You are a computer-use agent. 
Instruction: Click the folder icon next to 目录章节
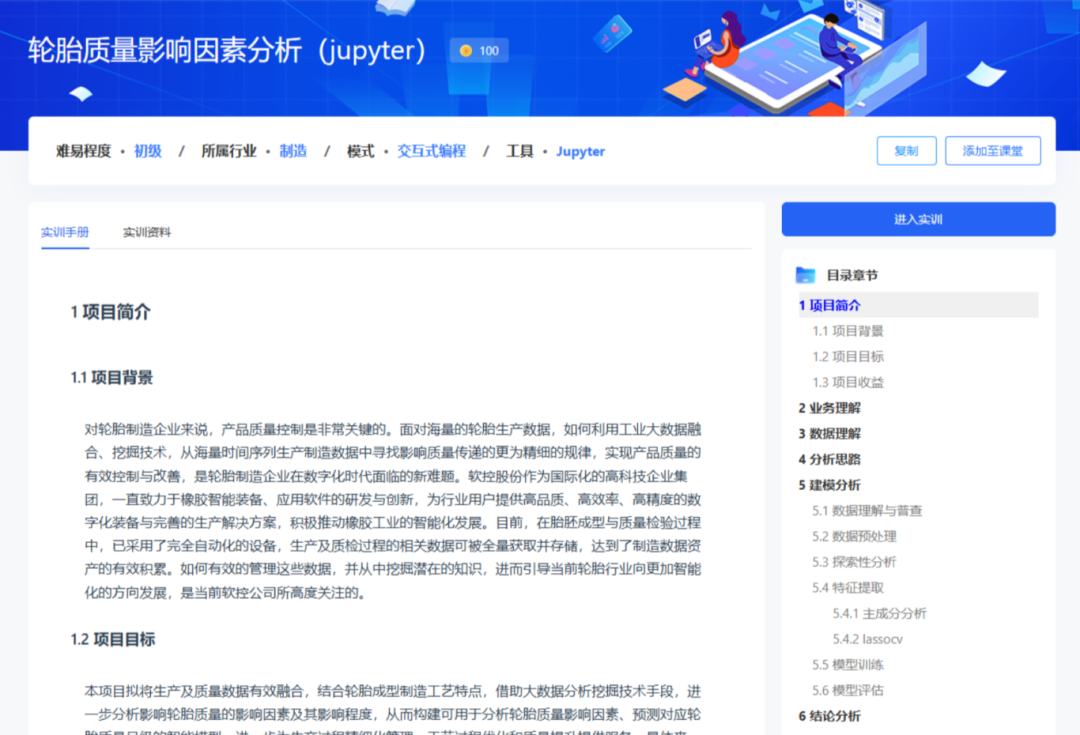(805, 275)
